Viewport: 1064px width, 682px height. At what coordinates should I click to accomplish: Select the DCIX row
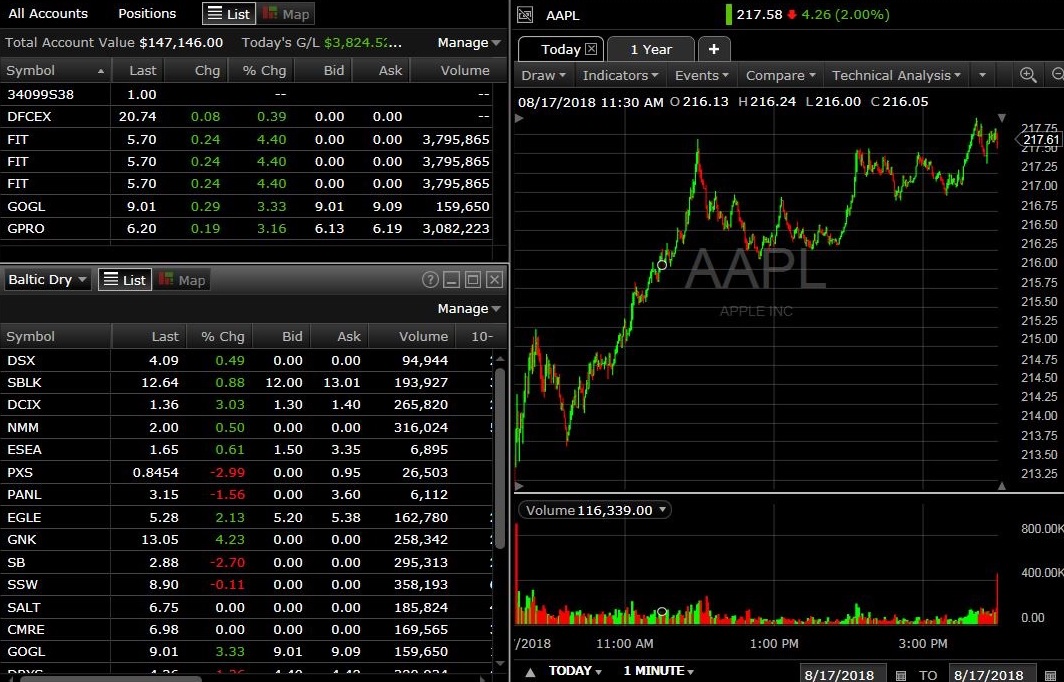[x=247, y=405]
